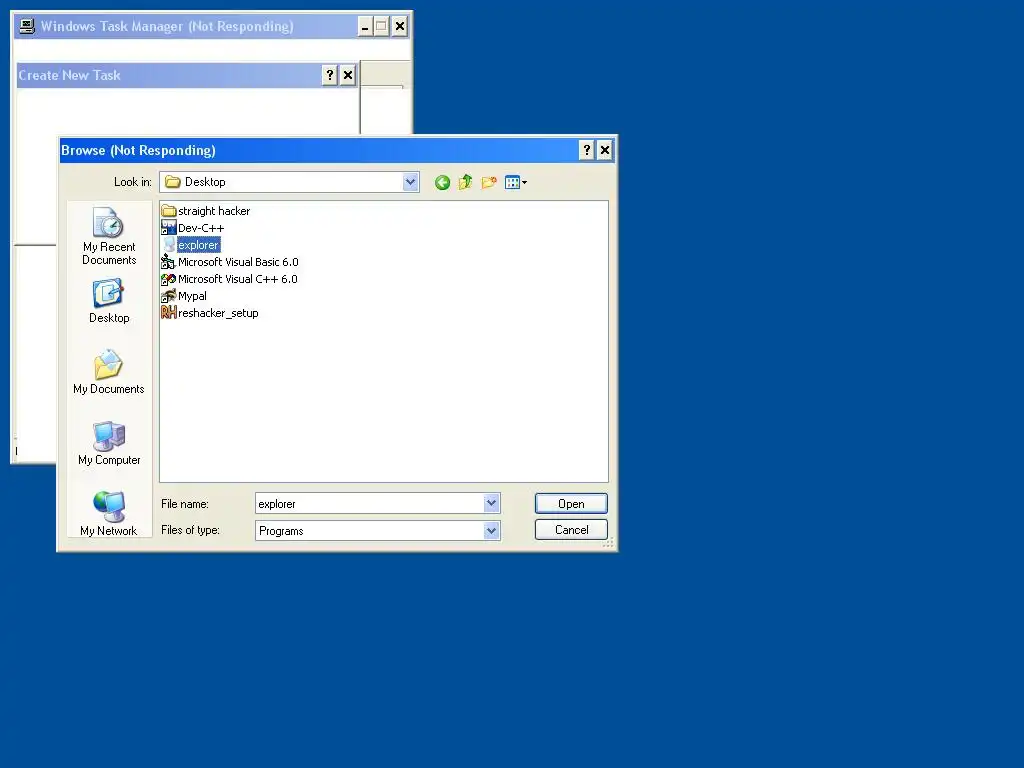Viewport: 1024px width, 768px height.
Task: Select the 'reshacker_setup' file name
Action: click(218, 313)
